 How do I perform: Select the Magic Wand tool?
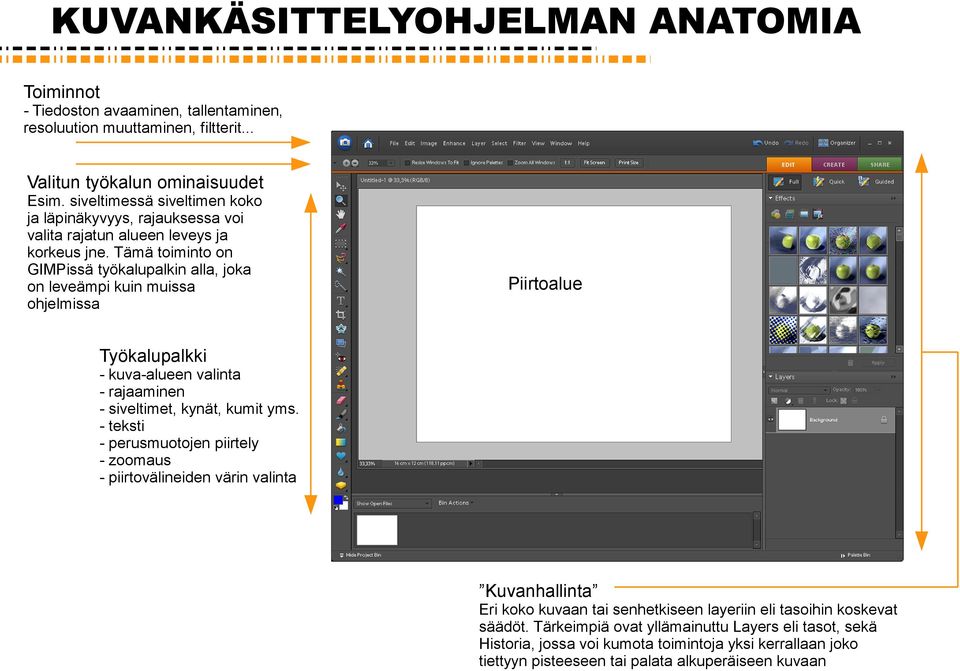click(x=341, y=271)
